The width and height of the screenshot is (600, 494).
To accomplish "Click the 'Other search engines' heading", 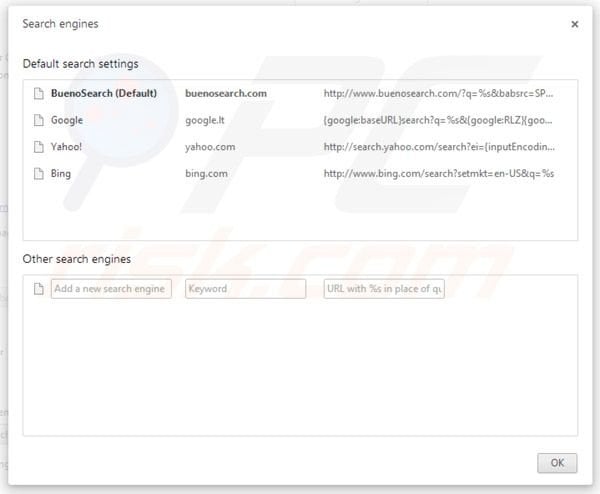I will (77, 259).
